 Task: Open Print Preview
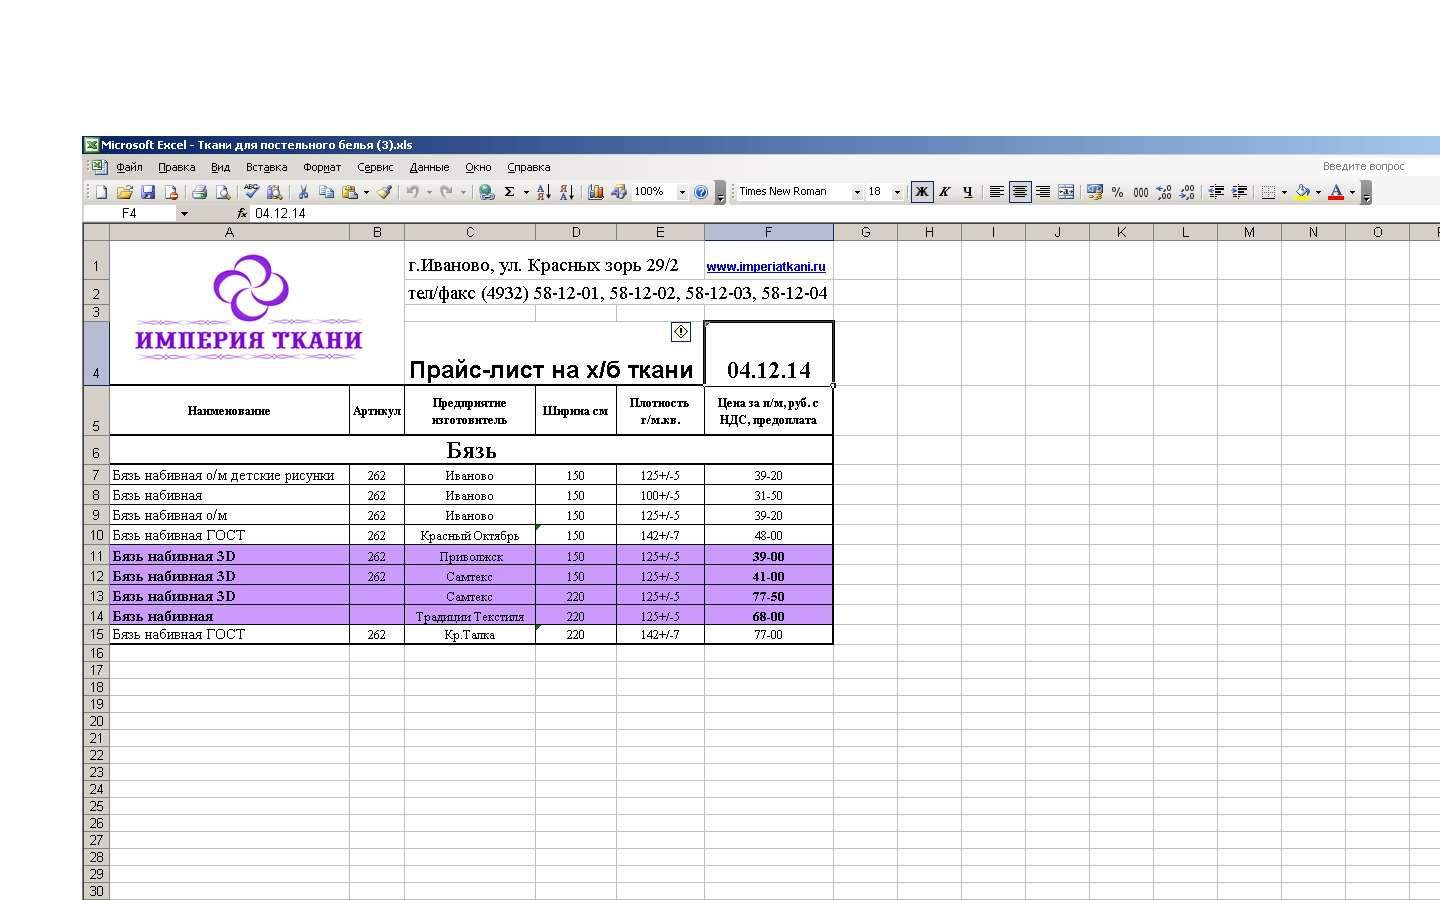(x=222, y=192)
